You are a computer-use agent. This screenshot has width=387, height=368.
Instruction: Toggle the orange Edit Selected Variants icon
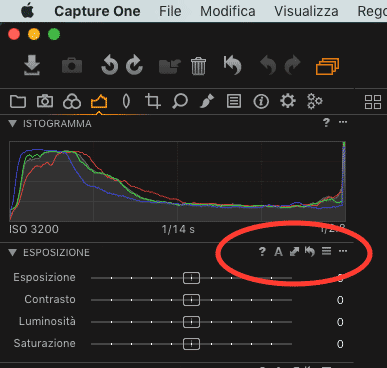coord(328,66)
